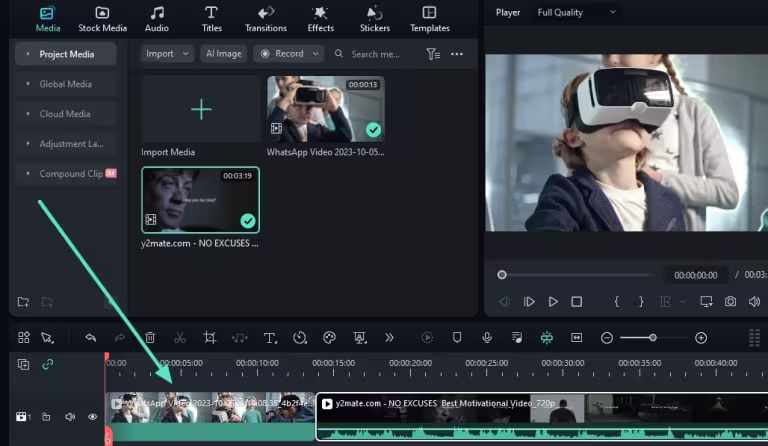
Task: Click the Import Media plus tile
Action: [x=201, y=109]
